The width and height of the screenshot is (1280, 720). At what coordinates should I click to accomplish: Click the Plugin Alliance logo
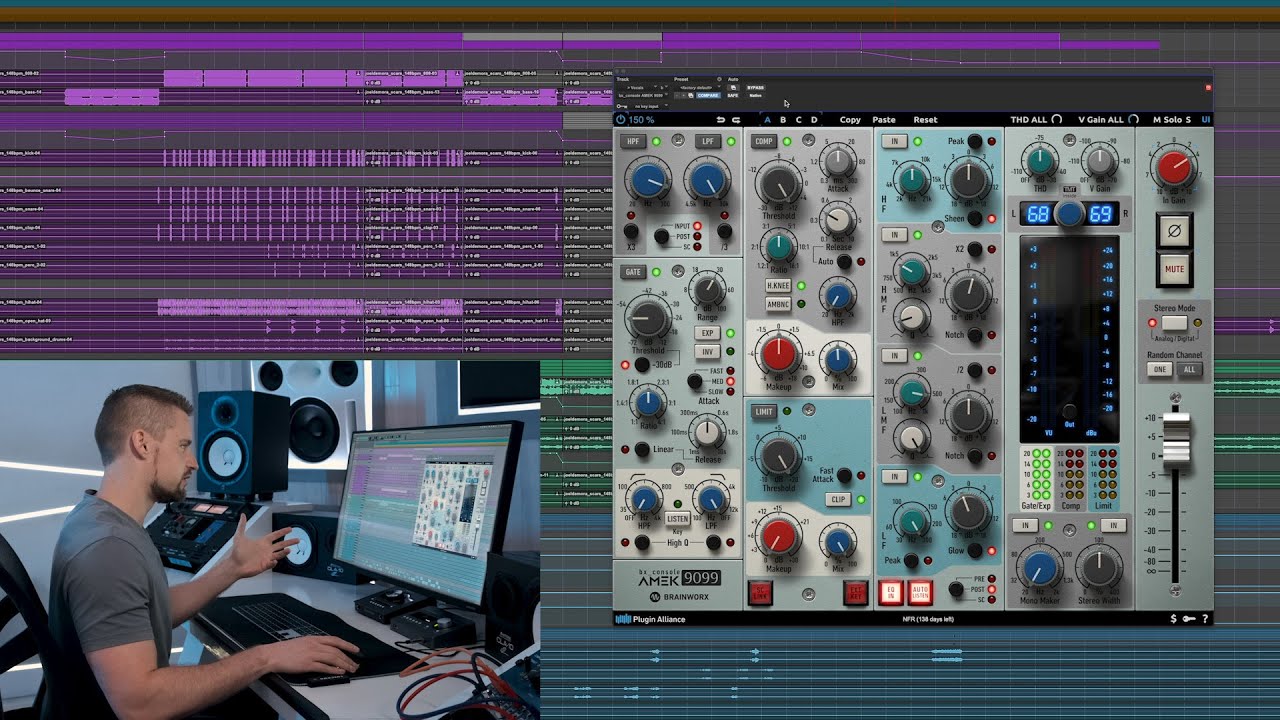pyautogui.click(x=649, y=619)
